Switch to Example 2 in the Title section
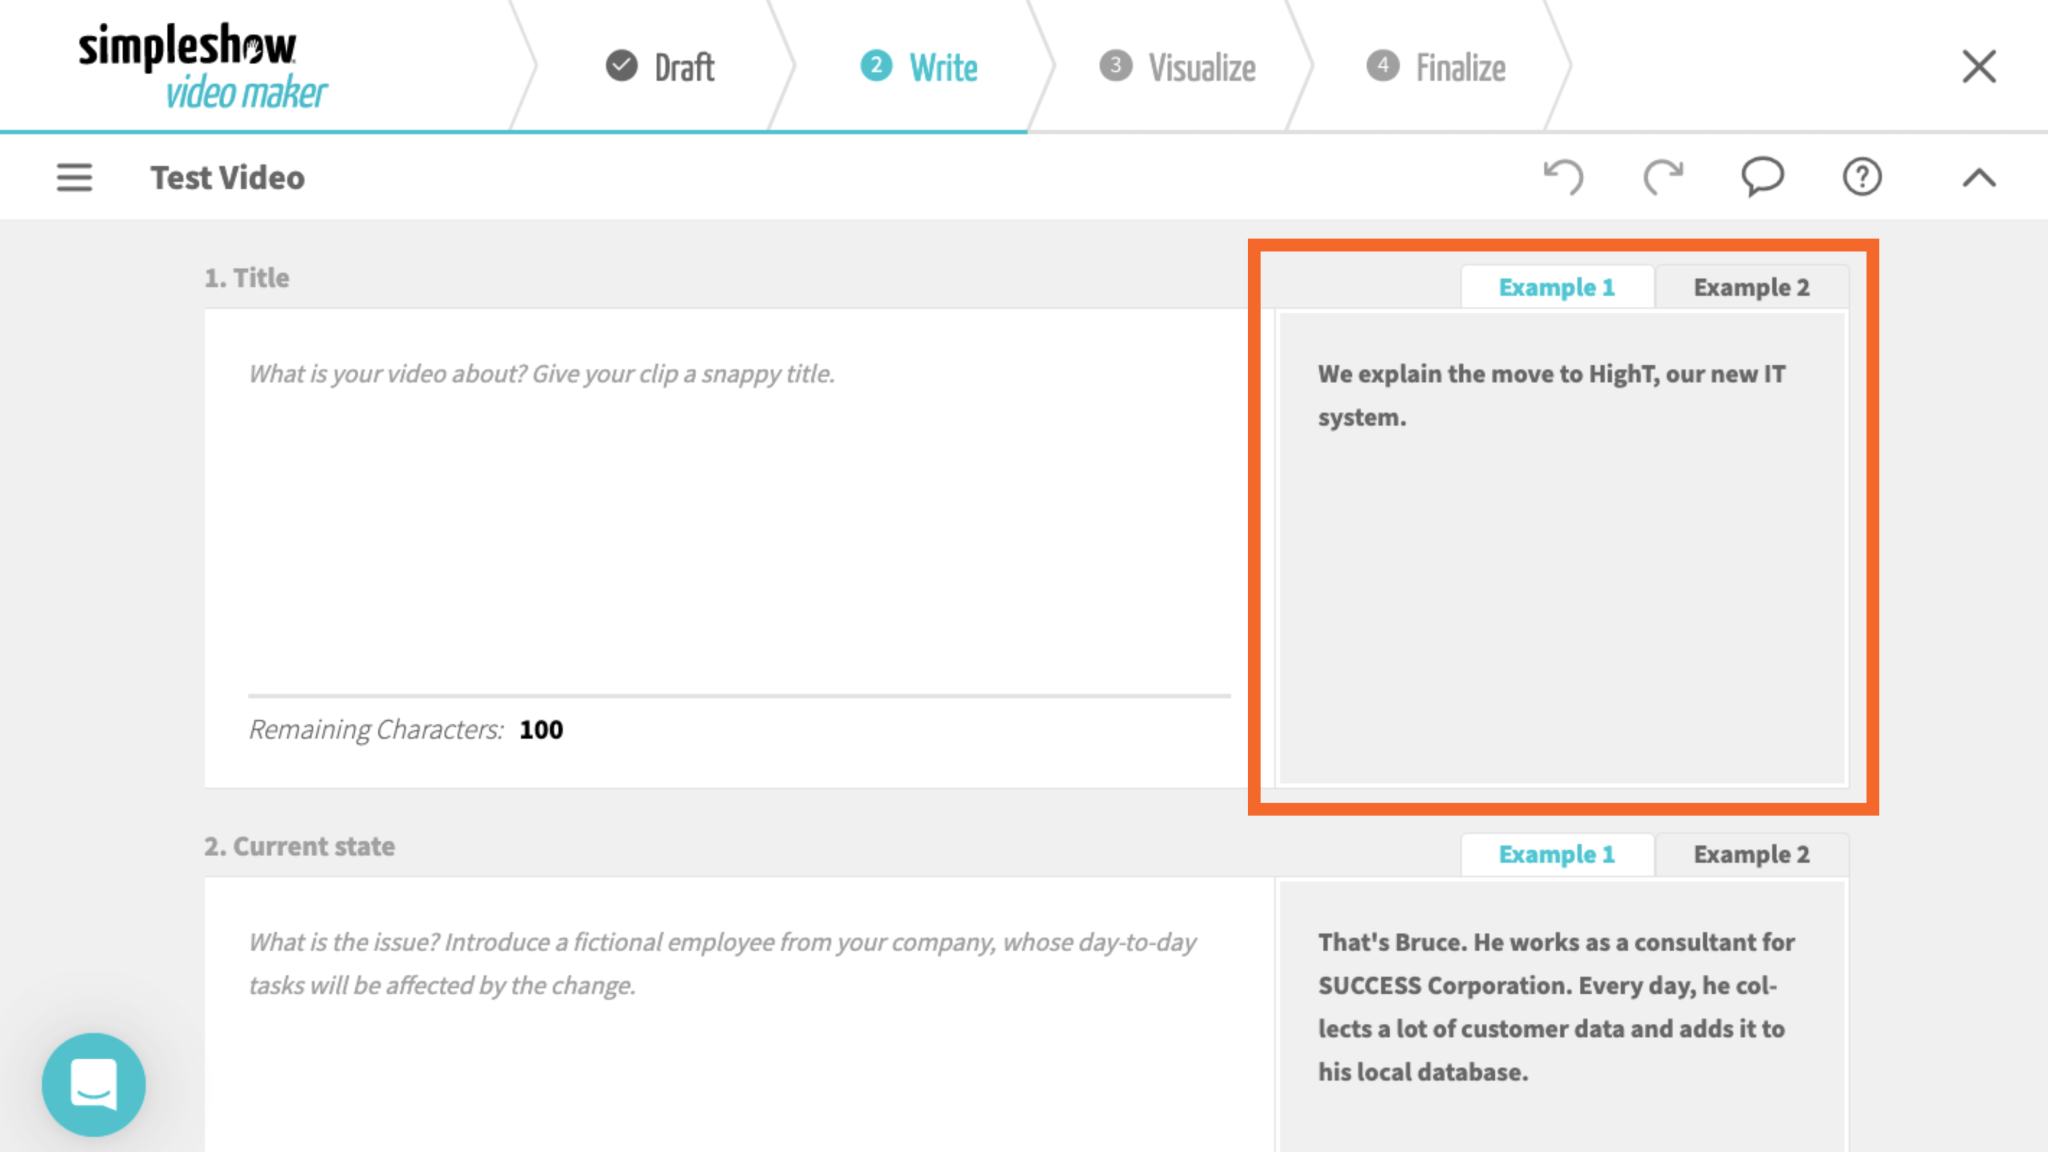 [1750, 287]
